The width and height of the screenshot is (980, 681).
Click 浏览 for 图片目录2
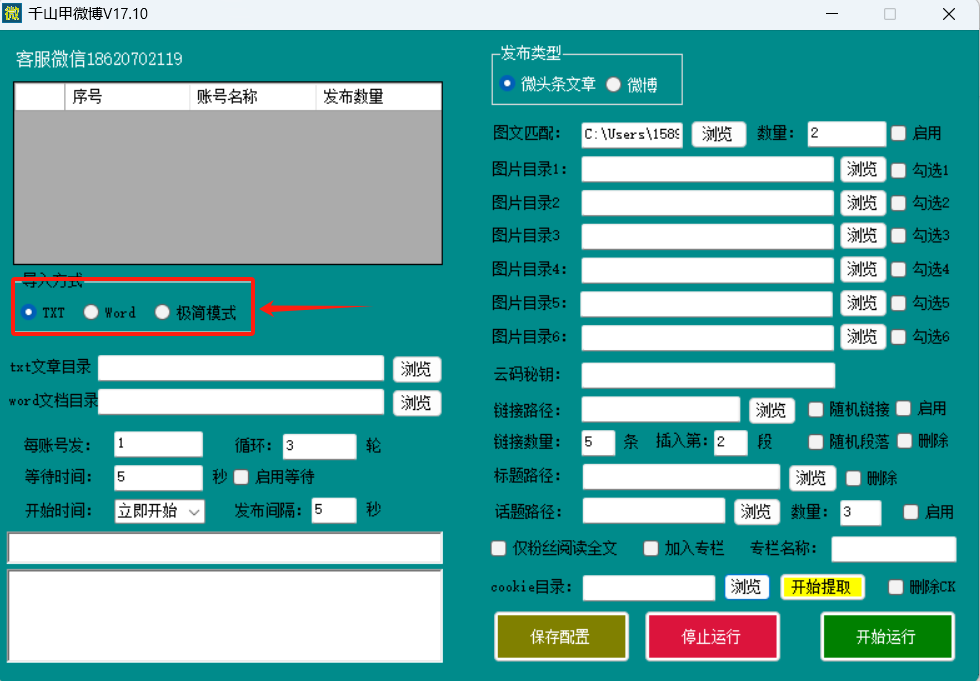[862, 203]
